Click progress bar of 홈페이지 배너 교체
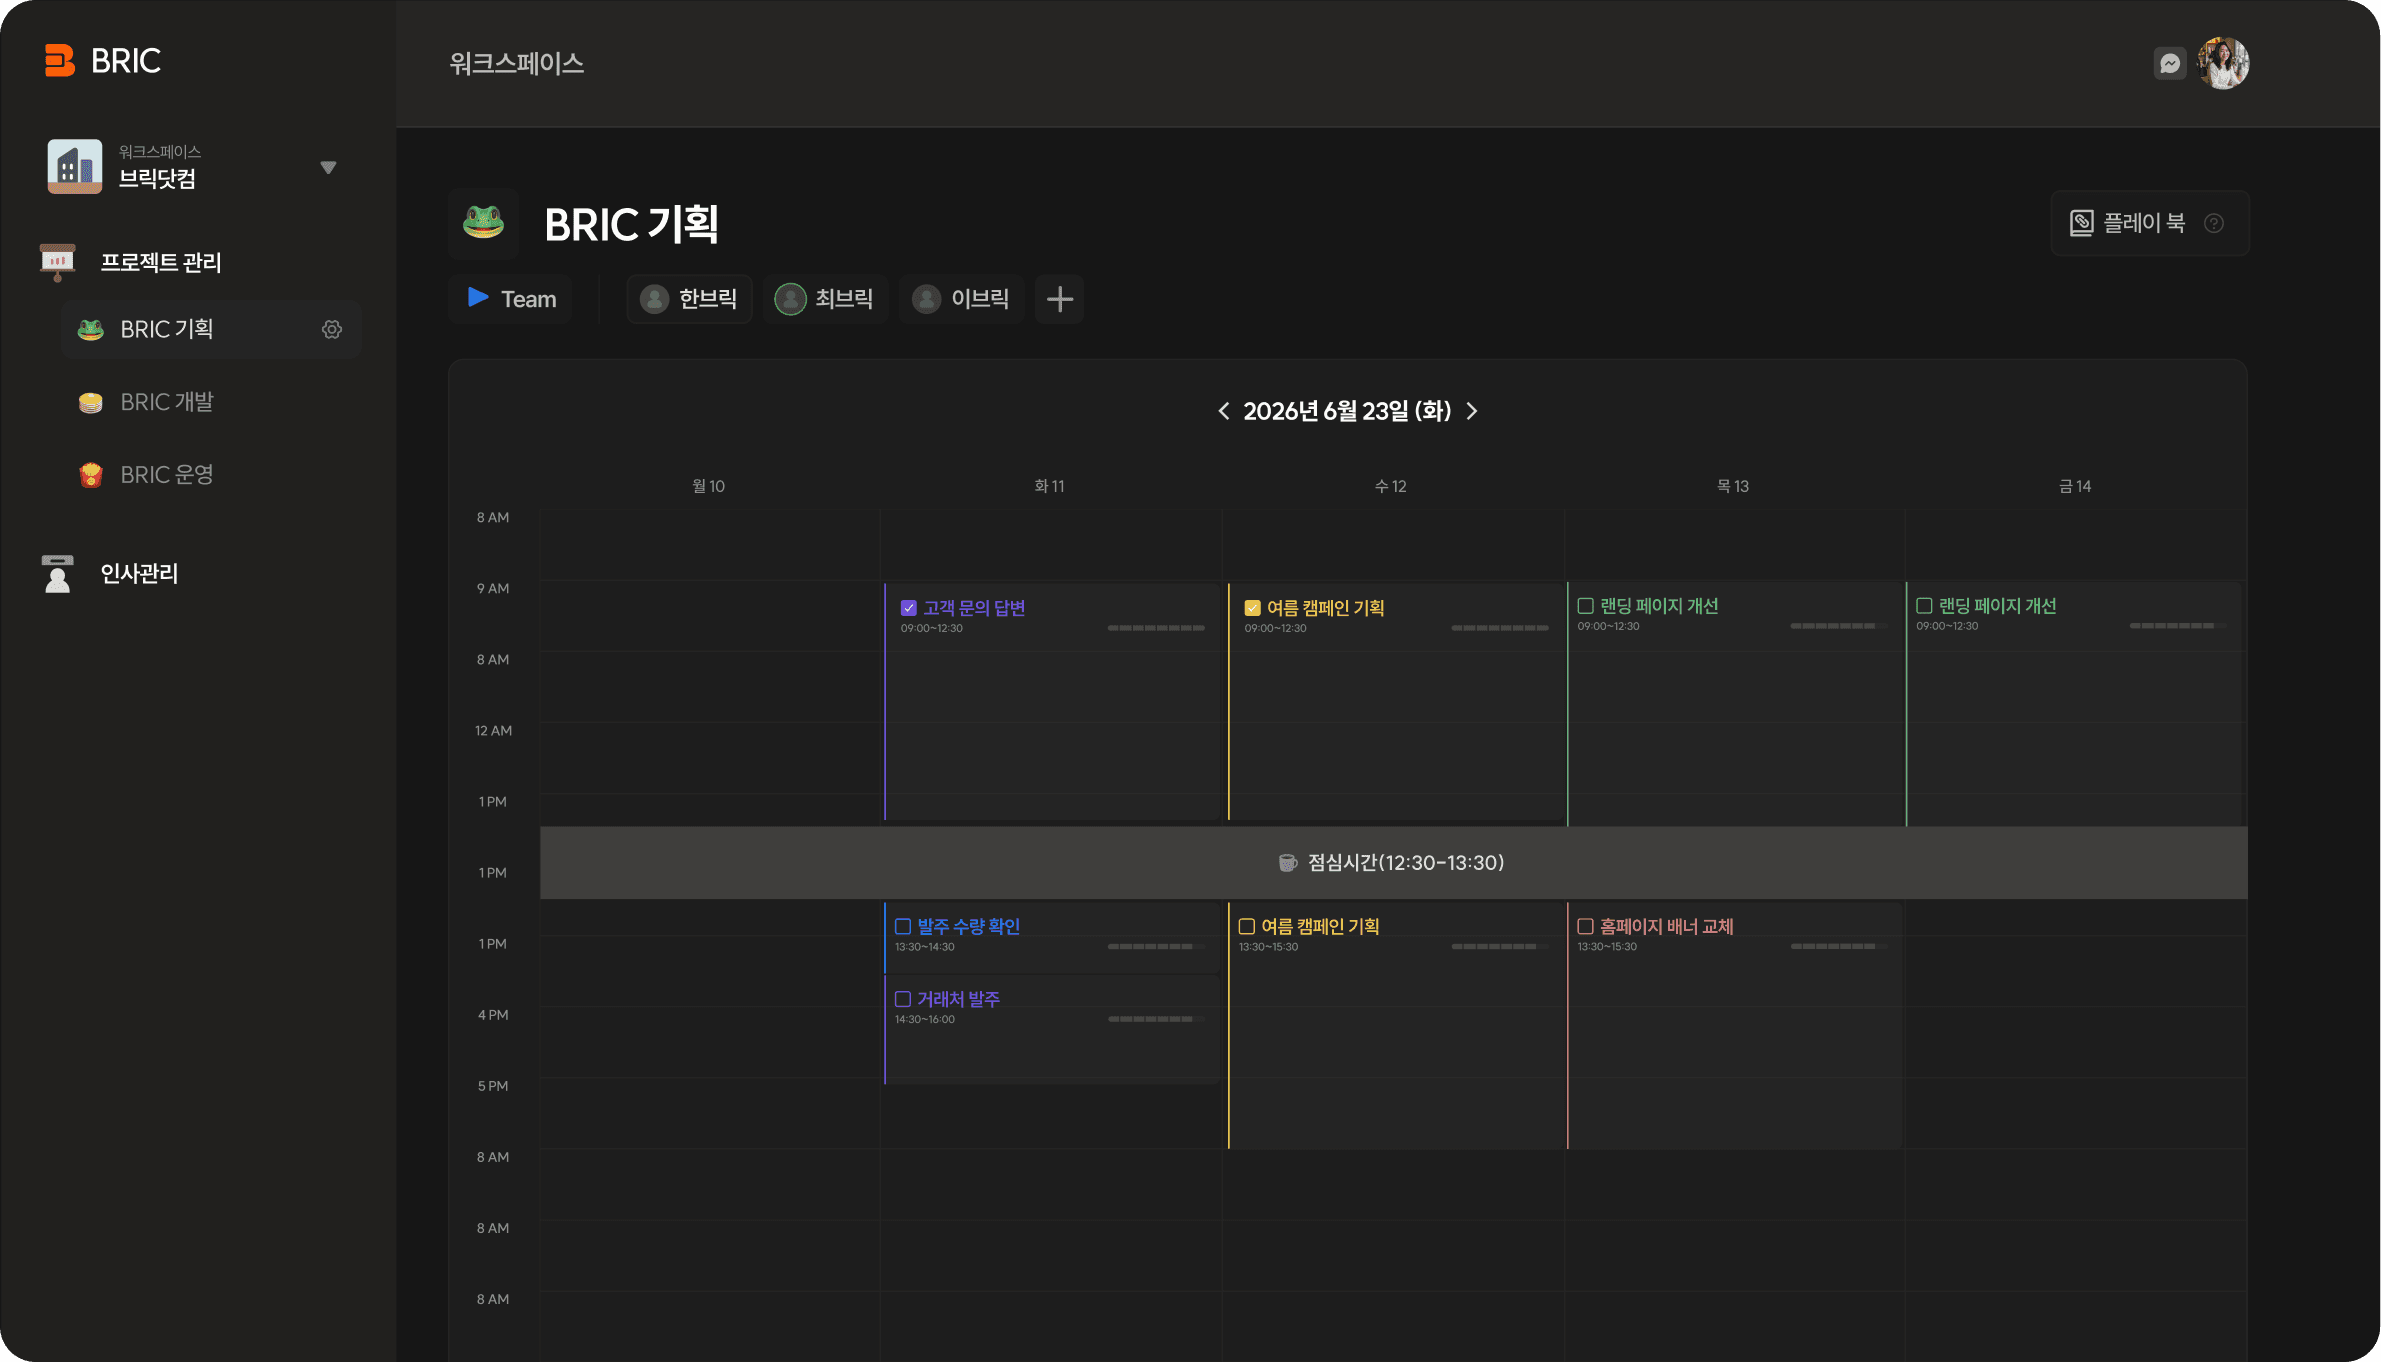The width and height of the screenshot is (2381, 1362). [1839, 946]
